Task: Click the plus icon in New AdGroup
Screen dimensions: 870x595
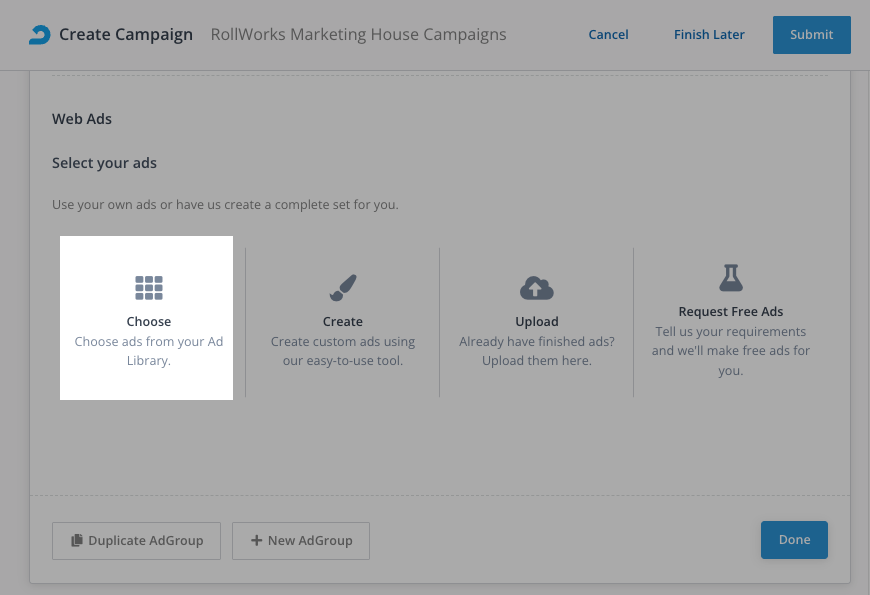Action: pos(256,541)
